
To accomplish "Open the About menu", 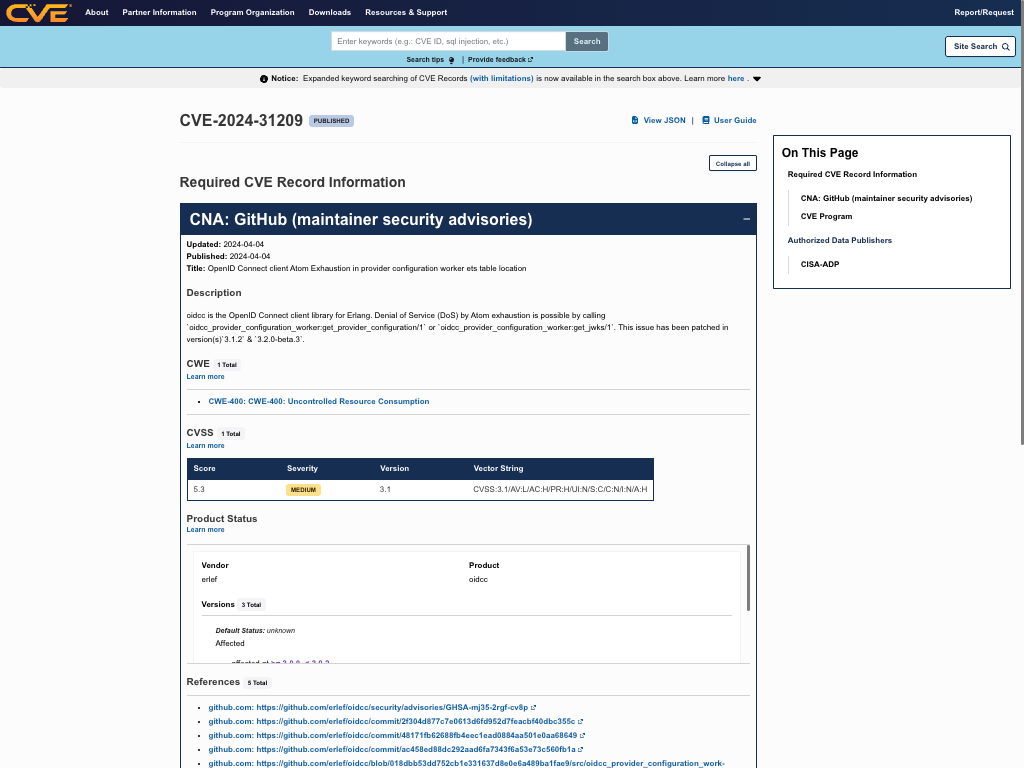I will pyautogui.click(x=97, y=12).
